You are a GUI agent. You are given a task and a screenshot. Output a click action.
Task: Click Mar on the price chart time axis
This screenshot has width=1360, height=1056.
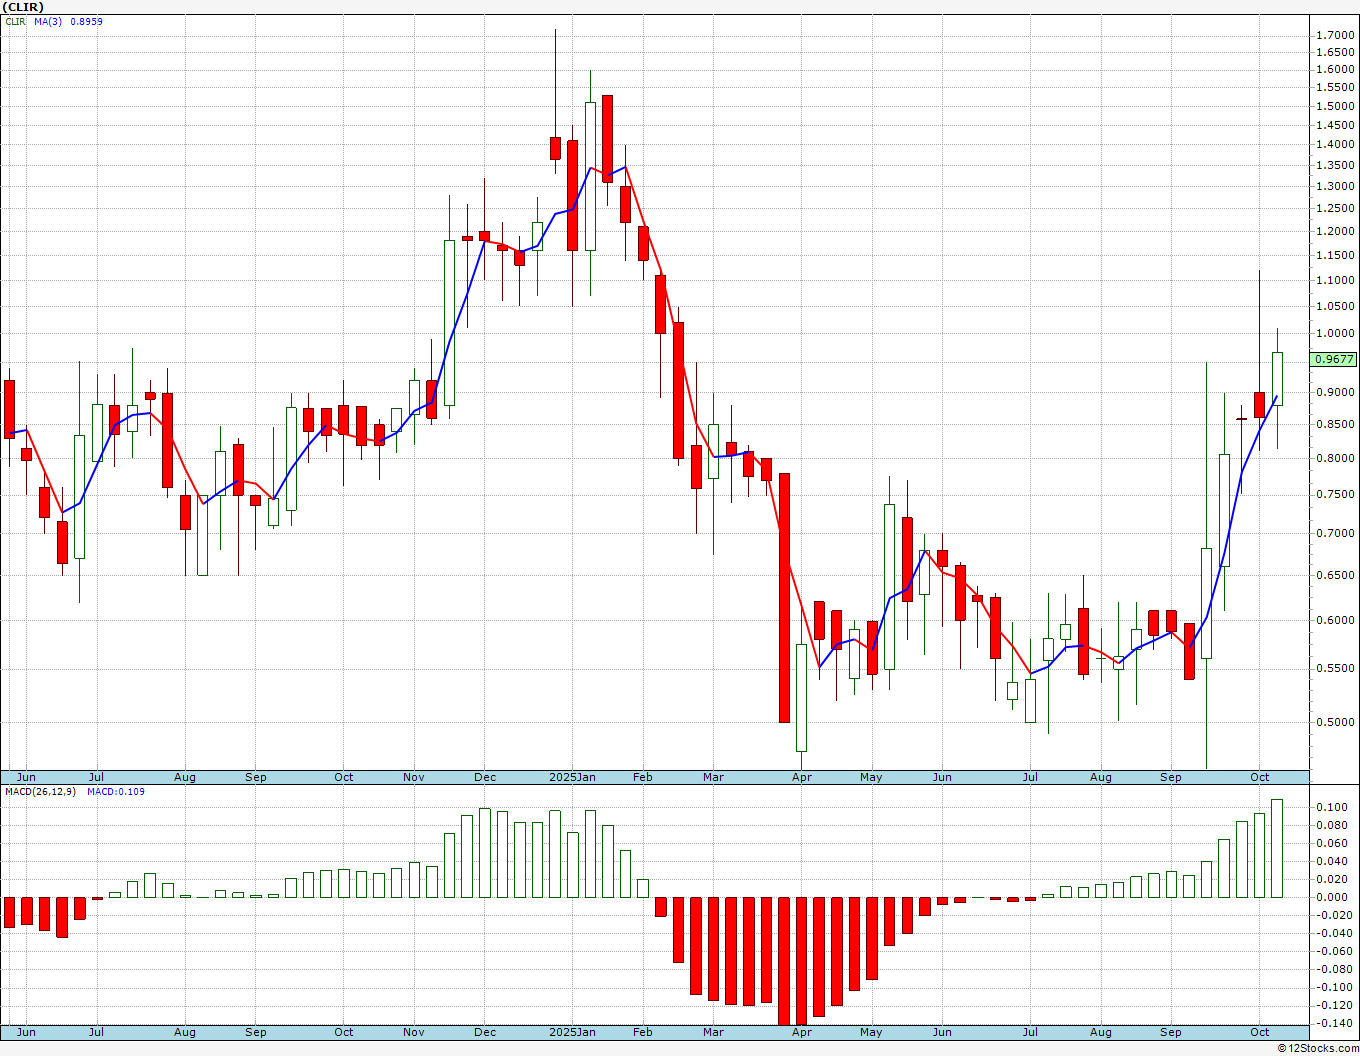point(713,777)
